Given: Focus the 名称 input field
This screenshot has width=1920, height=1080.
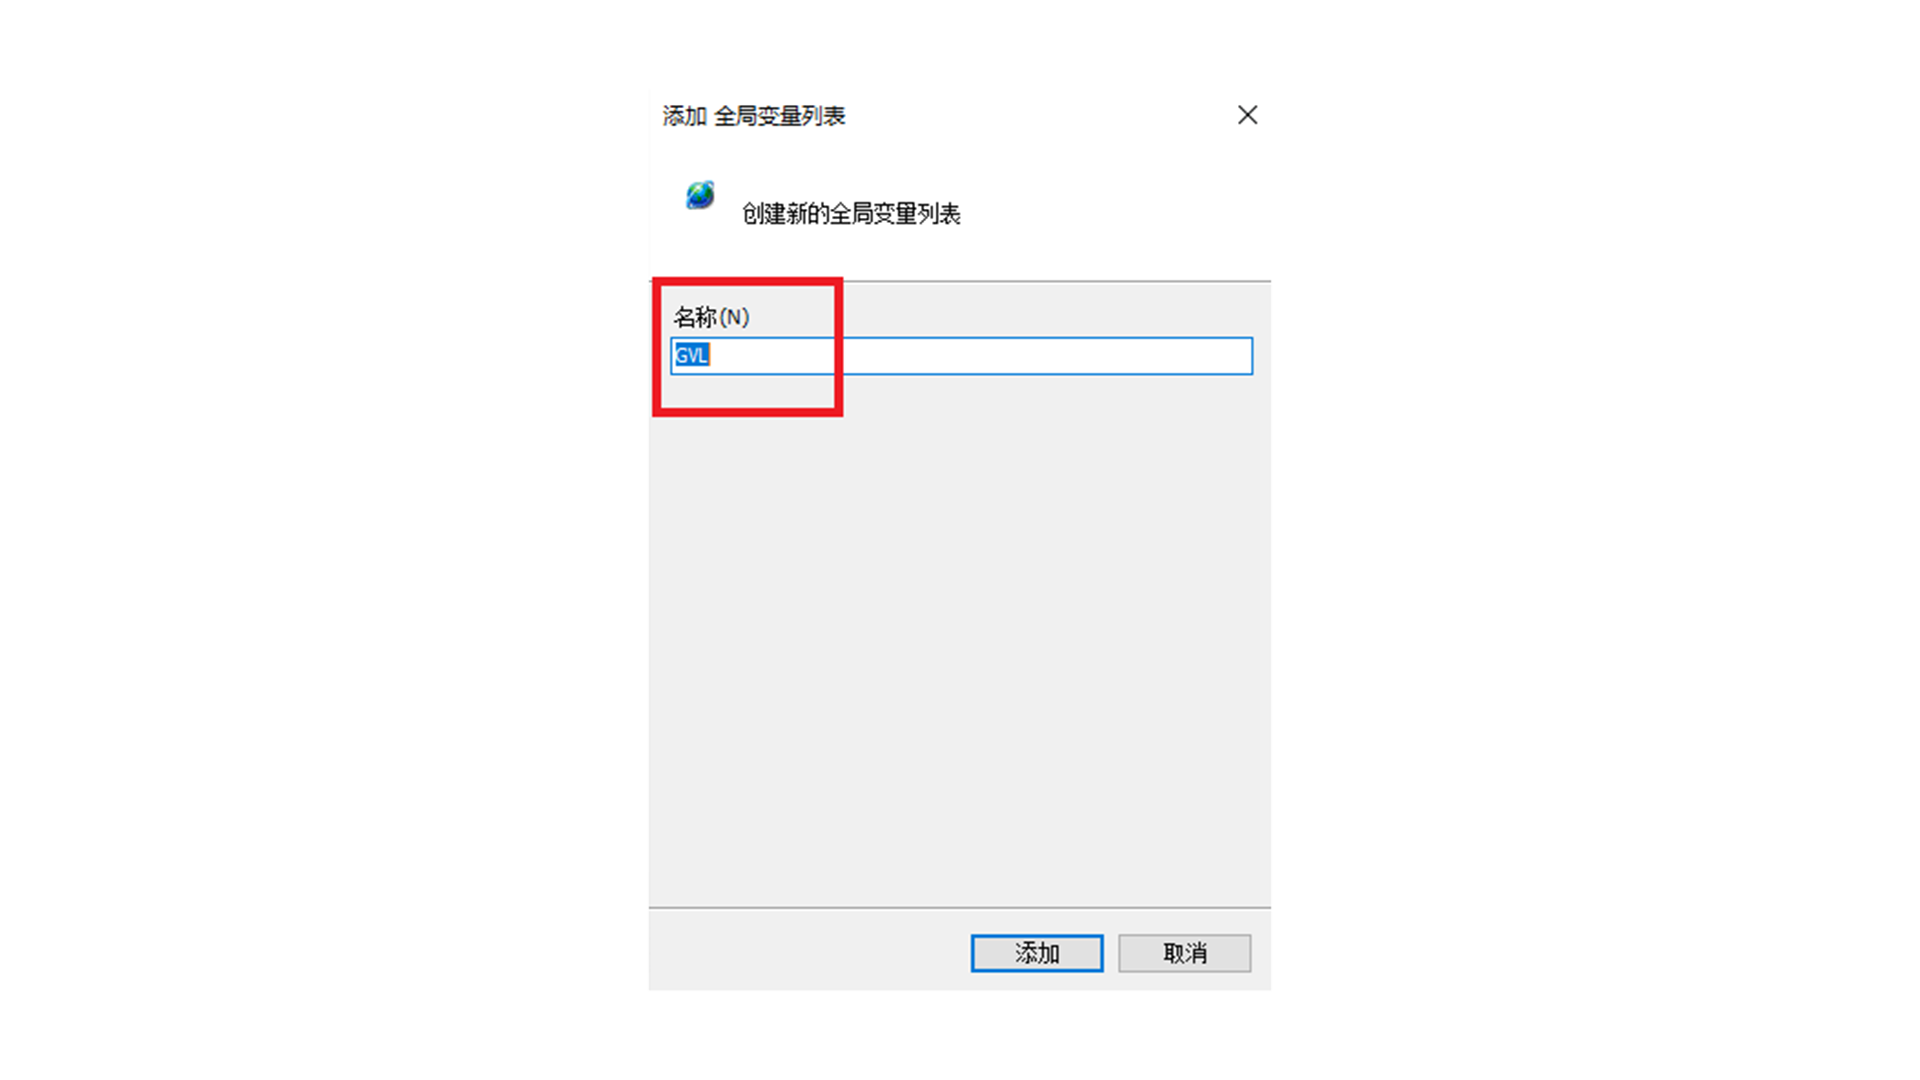Looking at the screenshot, I should pos(961,356).
